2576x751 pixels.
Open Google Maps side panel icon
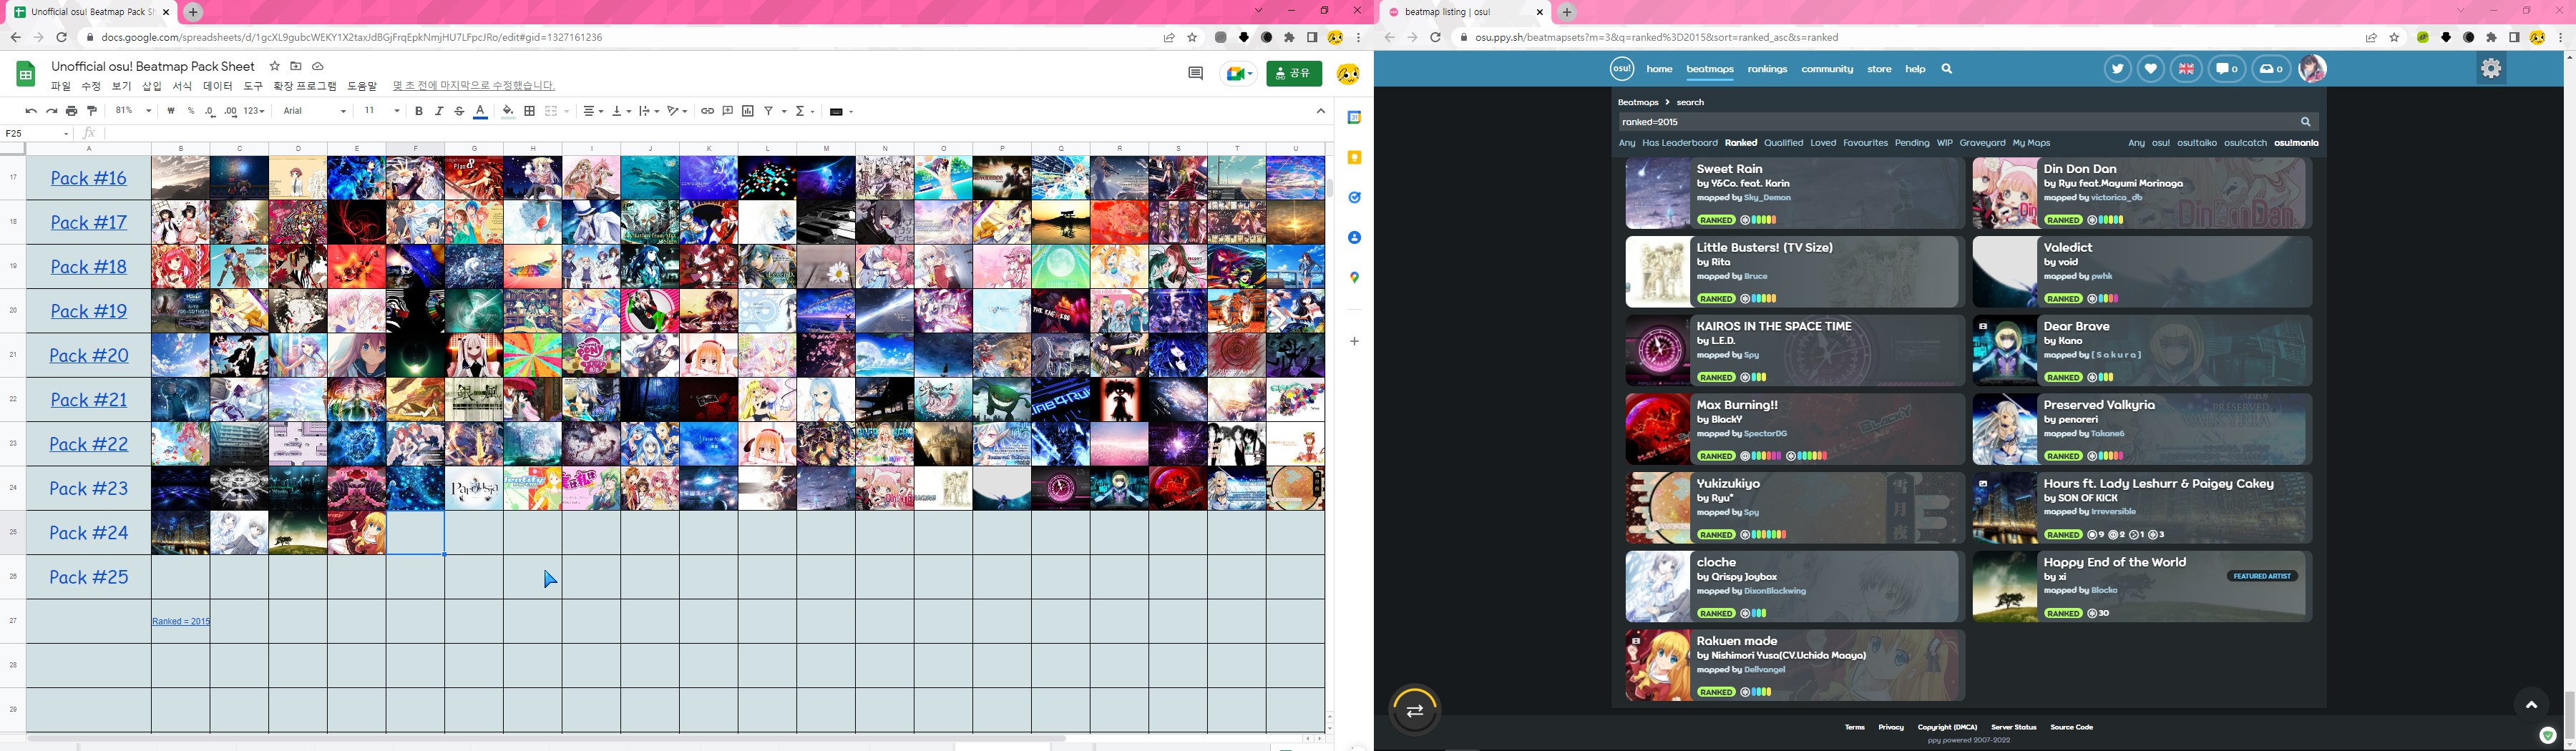1354,278
